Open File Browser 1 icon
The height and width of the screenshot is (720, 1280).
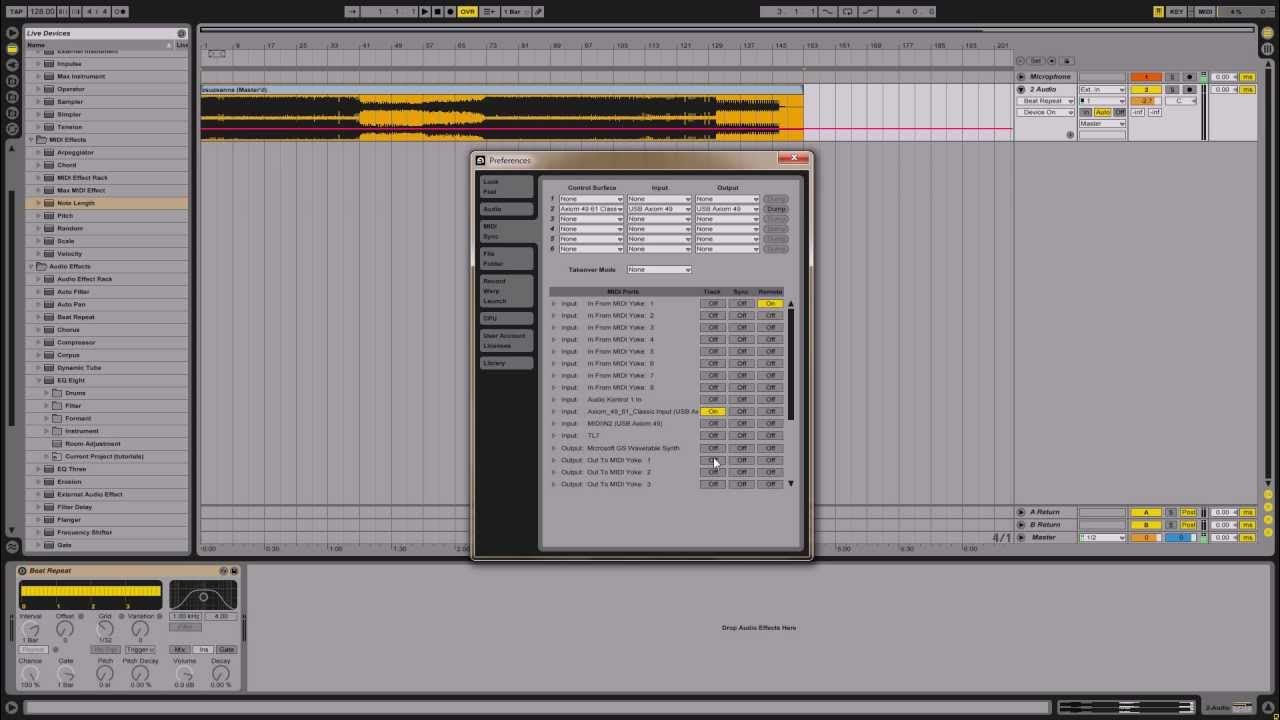(x=12, y=81)
